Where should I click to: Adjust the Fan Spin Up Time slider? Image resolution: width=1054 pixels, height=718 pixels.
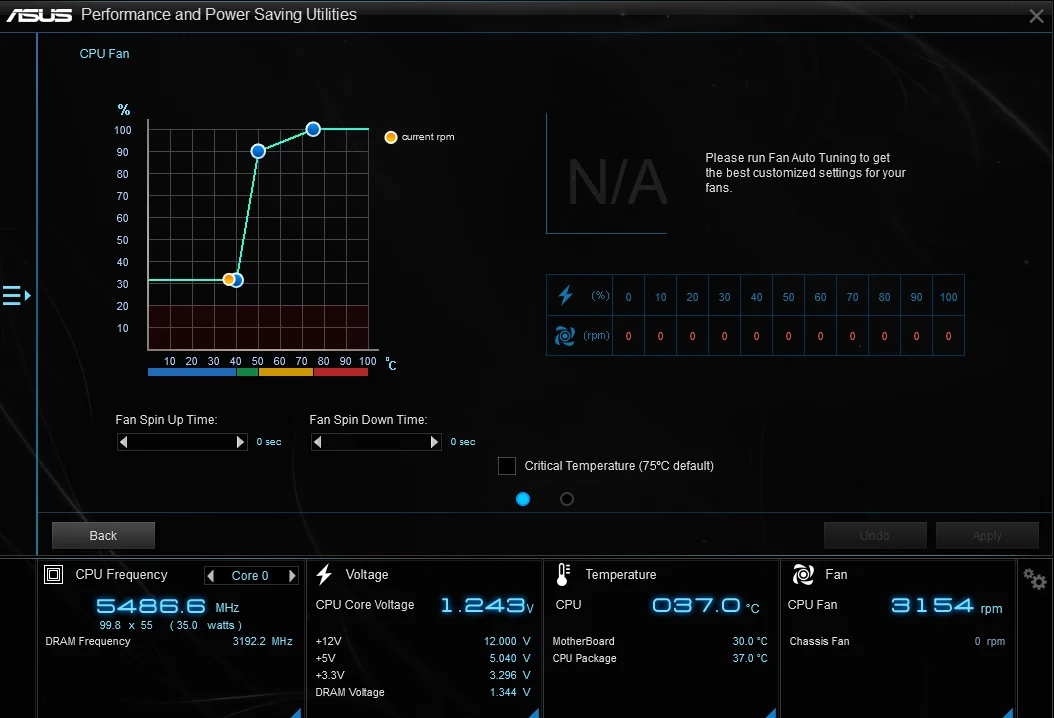point(181,441)
